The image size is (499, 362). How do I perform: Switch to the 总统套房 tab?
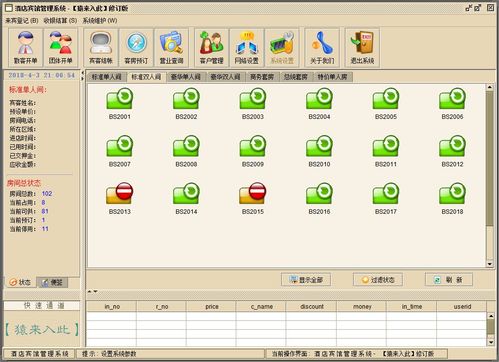296,77
